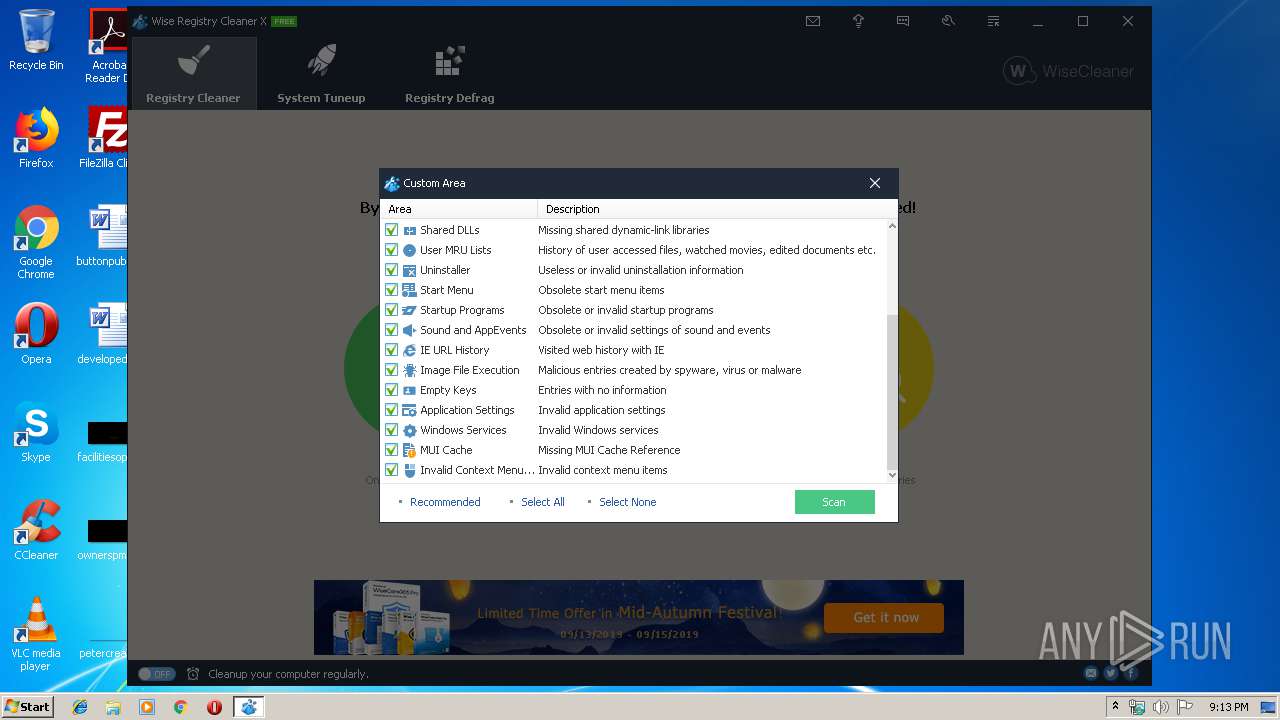Close the Custom Area dialog

coord(875,183)
